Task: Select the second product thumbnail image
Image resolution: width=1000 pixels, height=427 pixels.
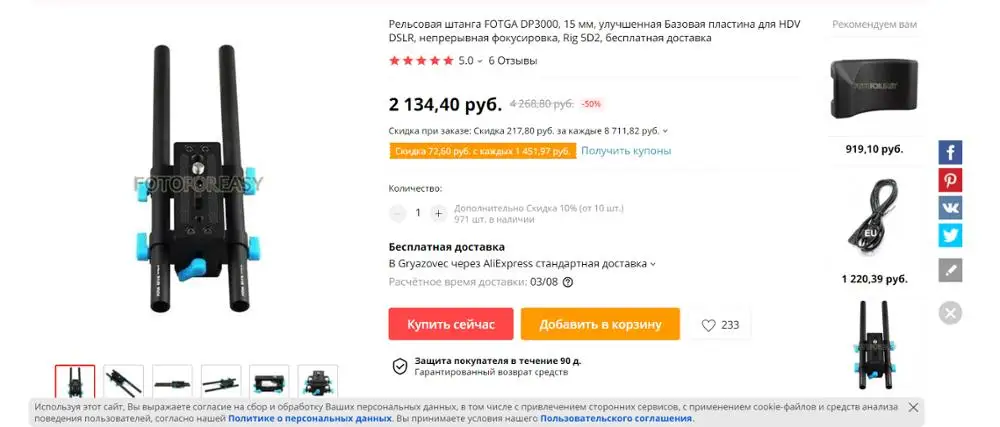Action: pyautogui.click(x=124, y=382)
